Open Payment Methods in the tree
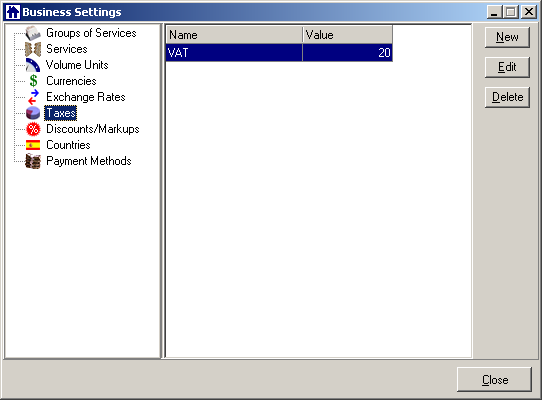The width and height of the screenshot is (542, 400). click(x=88, y=161)
